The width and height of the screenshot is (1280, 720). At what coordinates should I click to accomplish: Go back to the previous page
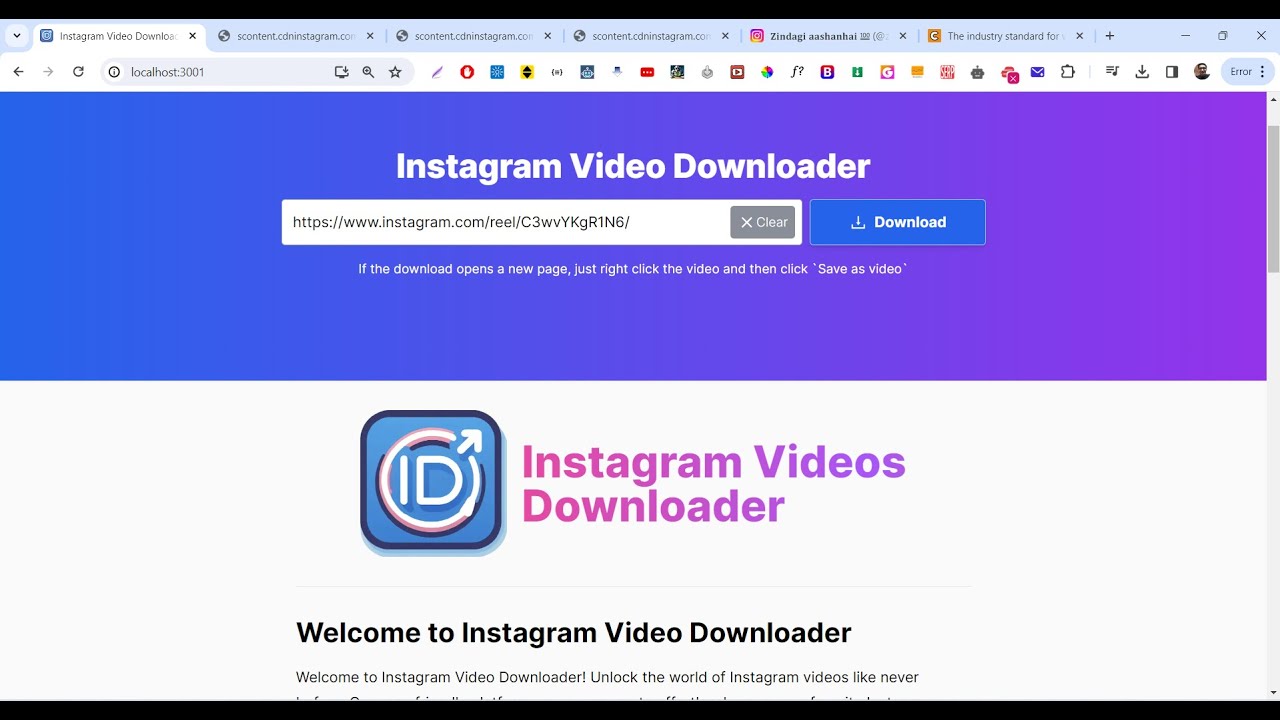point(18,72)
